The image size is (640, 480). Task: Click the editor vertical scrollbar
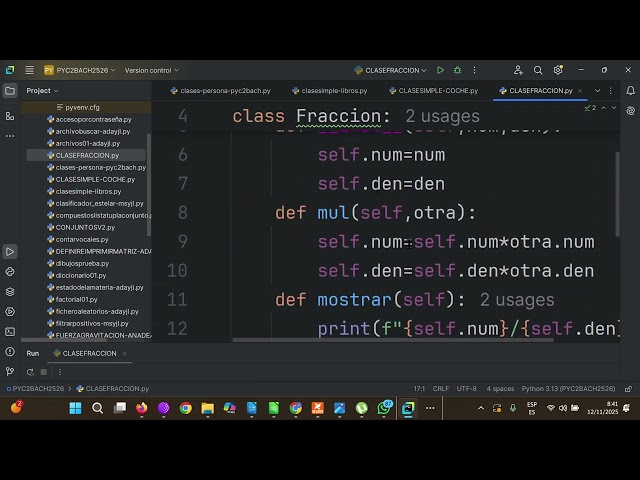pos(617,194)
